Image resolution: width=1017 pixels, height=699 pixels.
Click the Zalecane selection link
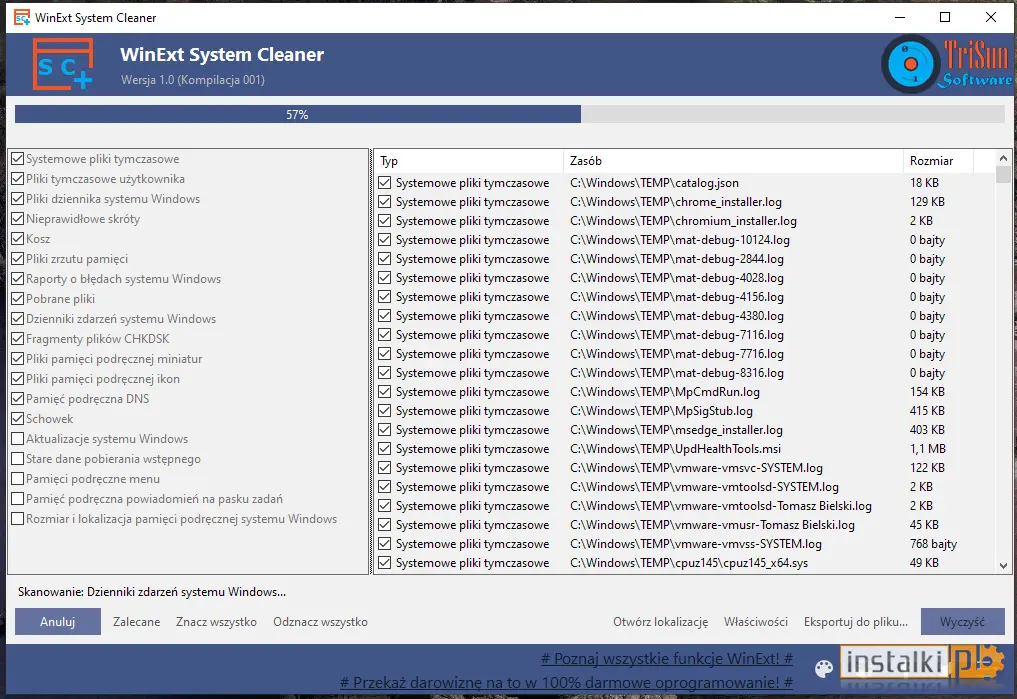coord(136,622)
